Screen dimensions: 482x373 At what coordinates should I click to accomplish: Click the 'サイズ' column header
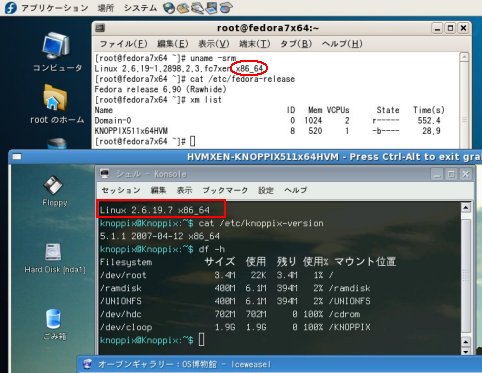click(220, 262)
